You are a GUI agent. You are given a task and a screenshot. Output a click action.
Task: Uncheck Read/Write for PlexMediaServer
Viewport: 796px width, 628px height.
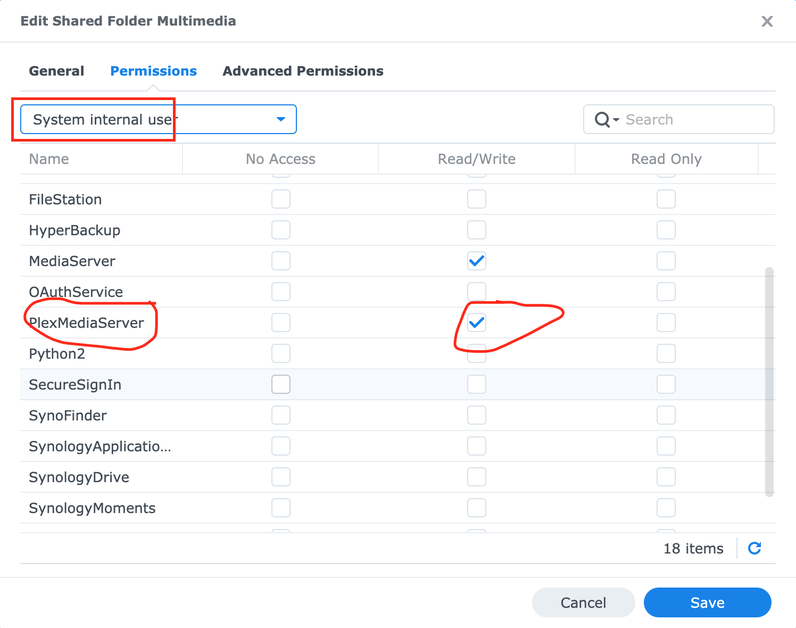[x=477, y=322]
